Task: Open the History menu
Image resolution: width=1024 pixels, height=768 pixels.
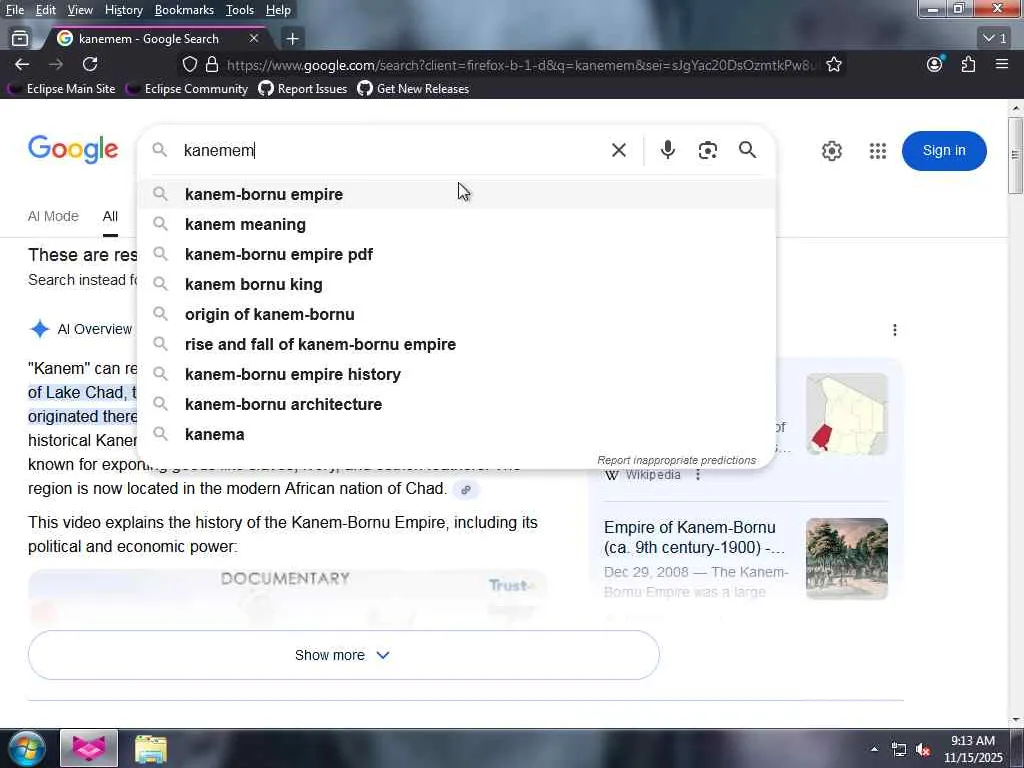Action: (123, 10)
